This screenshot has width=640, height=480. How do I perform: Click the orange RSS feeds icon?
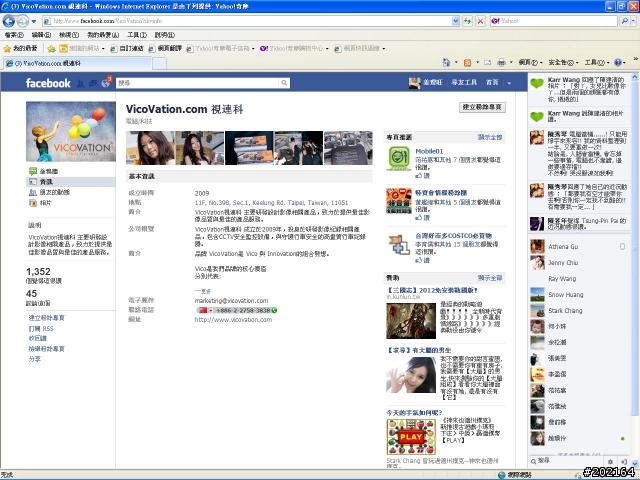coord(467,62)
